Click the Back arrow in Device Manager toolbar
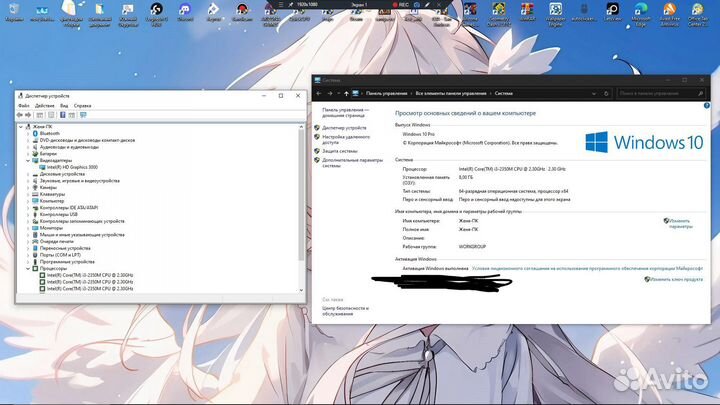720x405 pixels. (21, 115)
